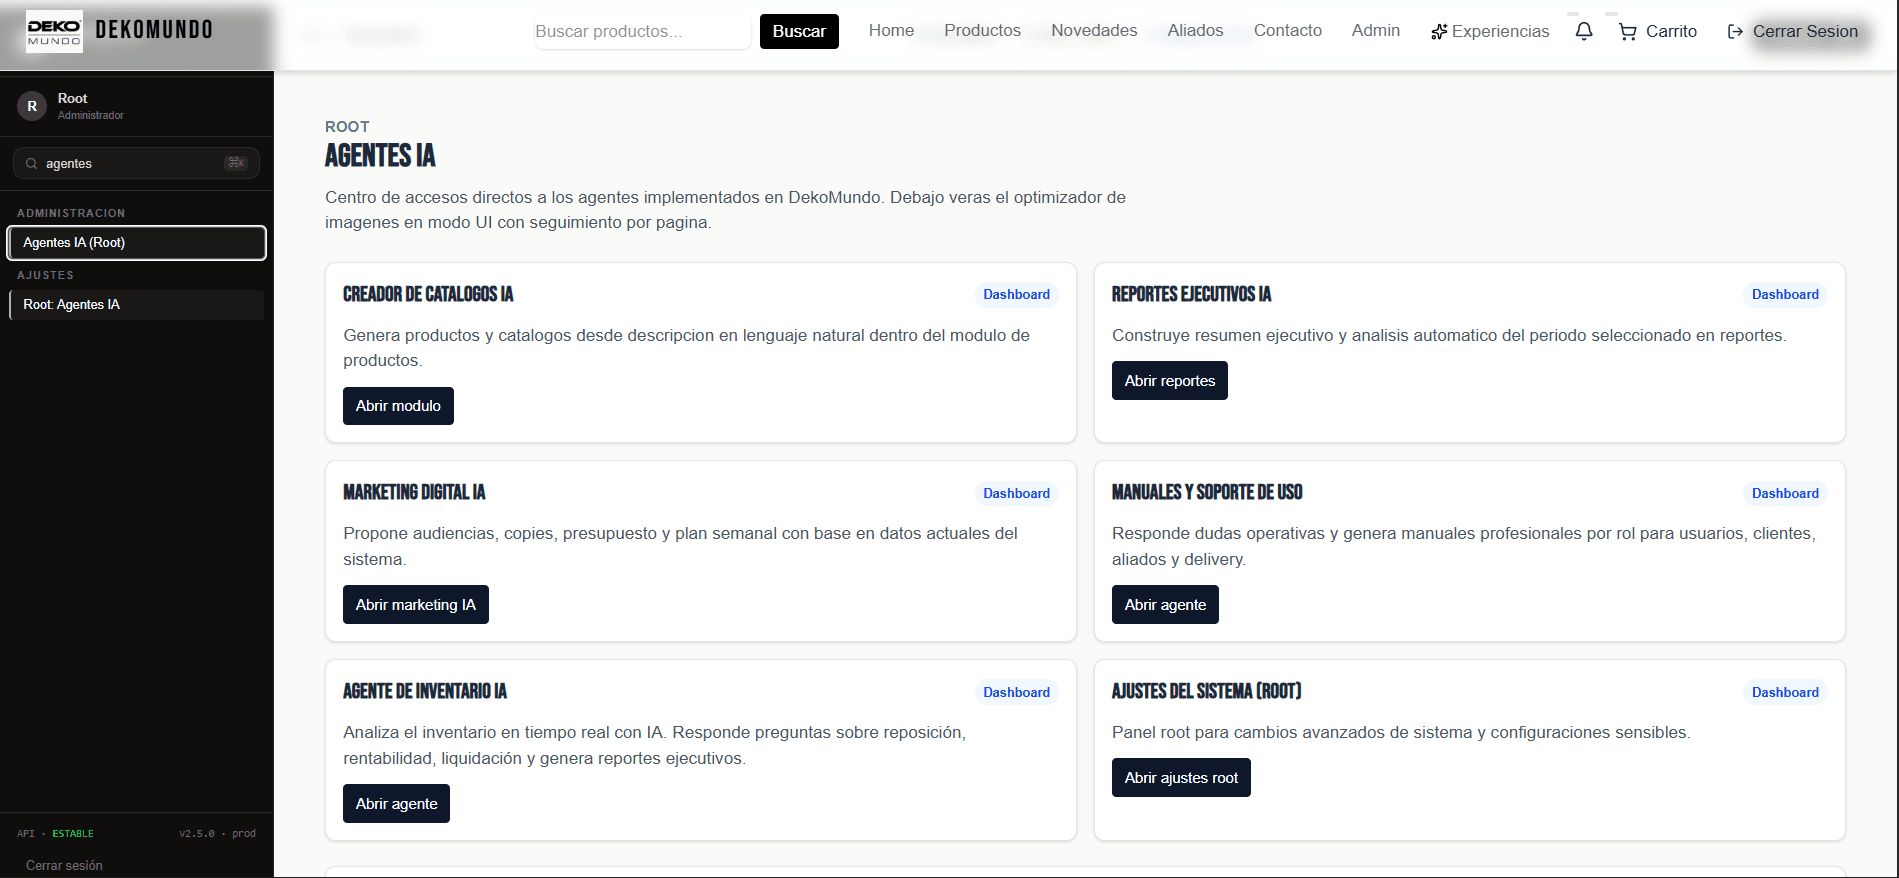This screenshot has height=878, width=1899.
Task: Click the DekoMundo logo icon
Action: (x=54, y=31)
